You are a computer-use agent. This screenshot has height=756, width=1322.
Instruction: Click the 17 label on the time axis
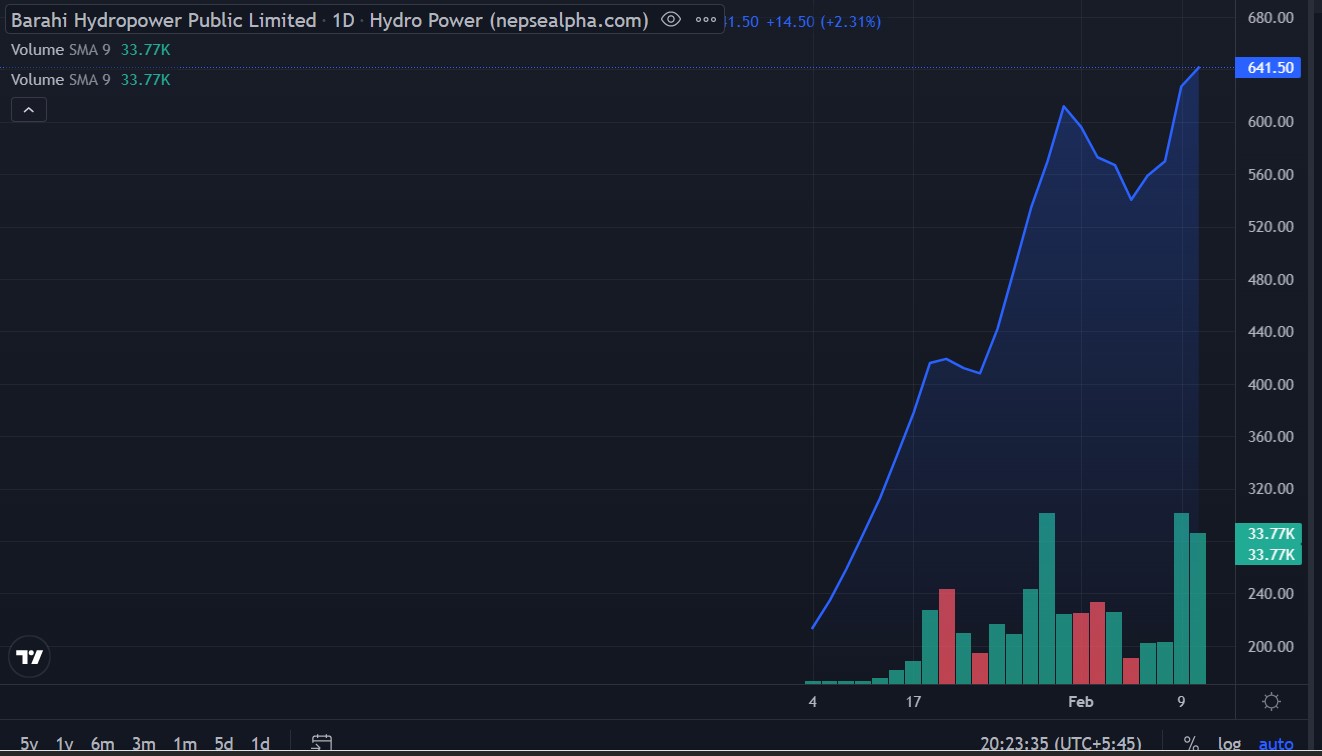(x=913, y=702)
